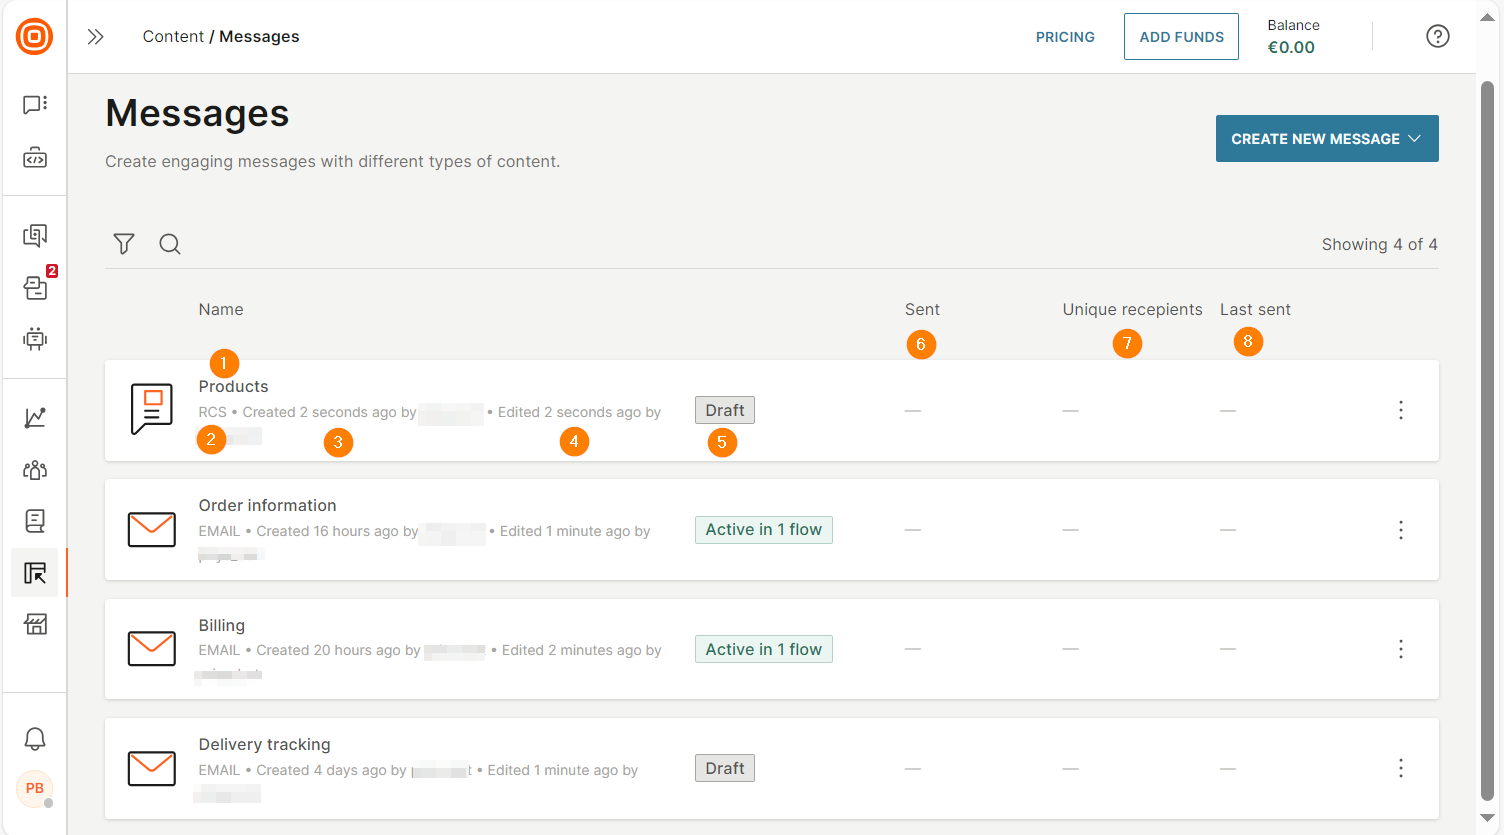The height and width of the screenshot is (835, 1504).
Task: Expand the sidebar with double chevron
Action: pyautogui.click(x=95, y=37)
